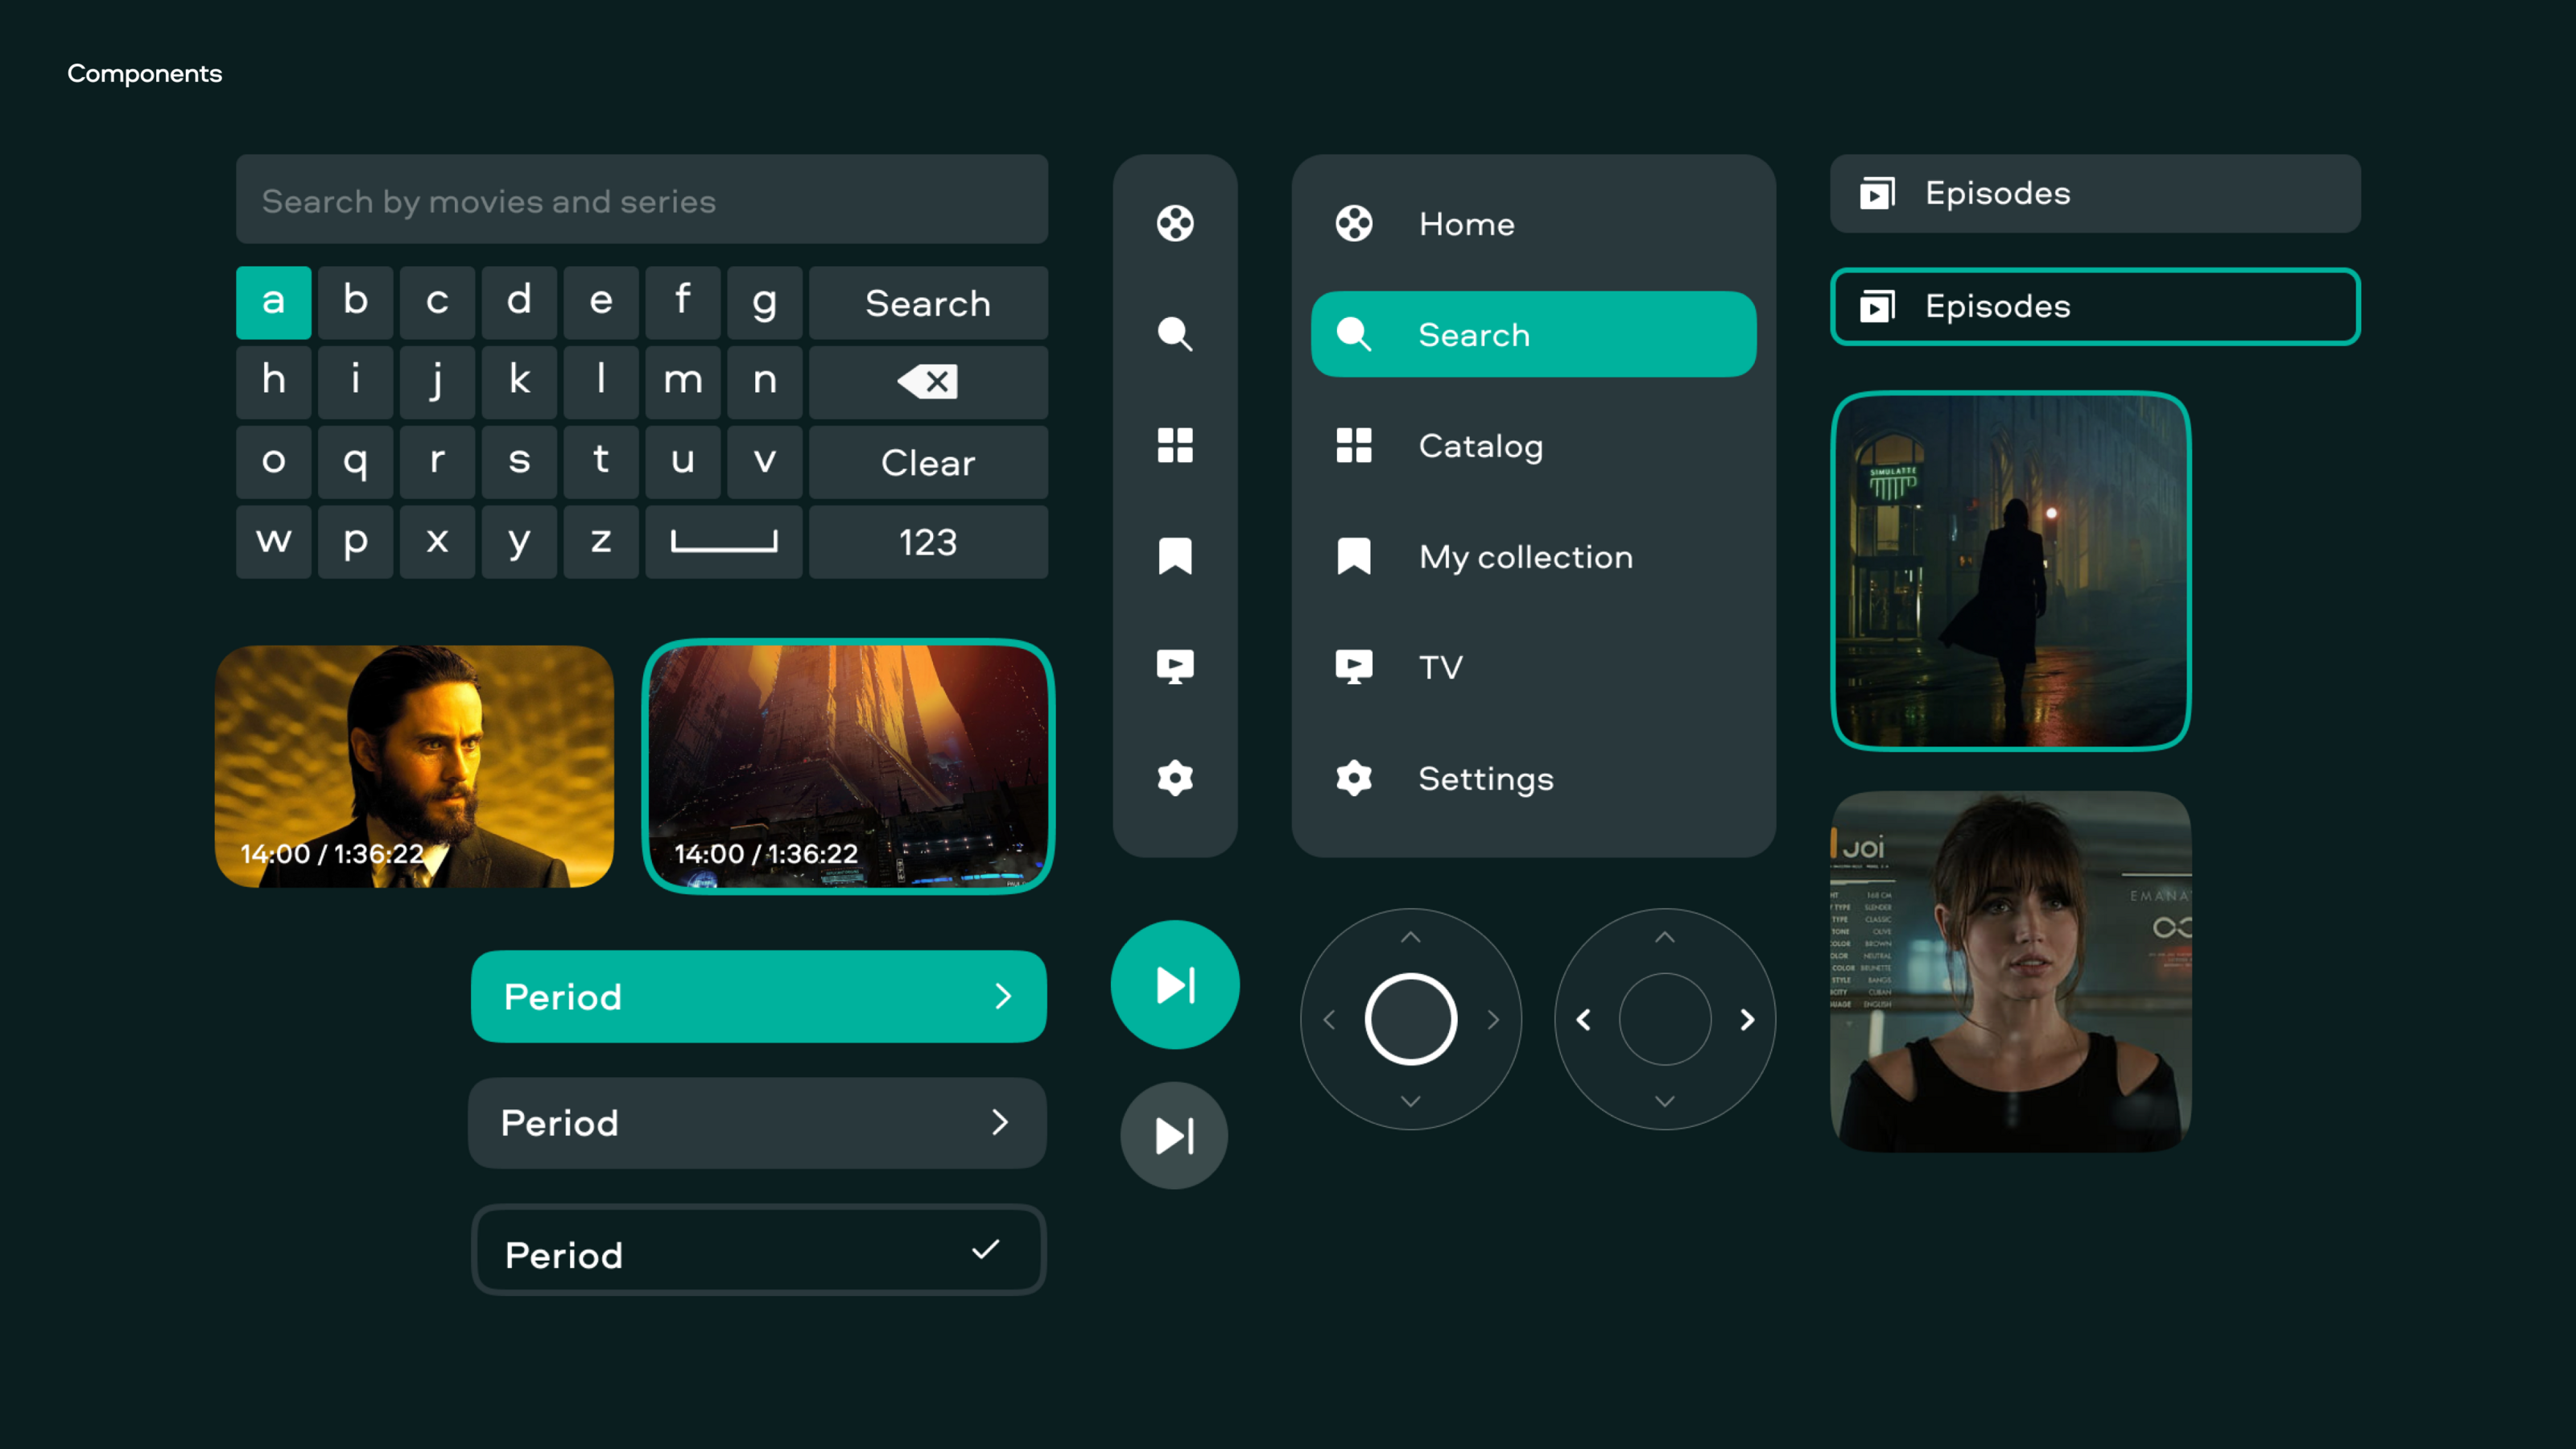Image resolution: width=2576 pixels, height=1449 pixels.
Task: Select the Period option with checkmark
Action: coord(758,1251)
